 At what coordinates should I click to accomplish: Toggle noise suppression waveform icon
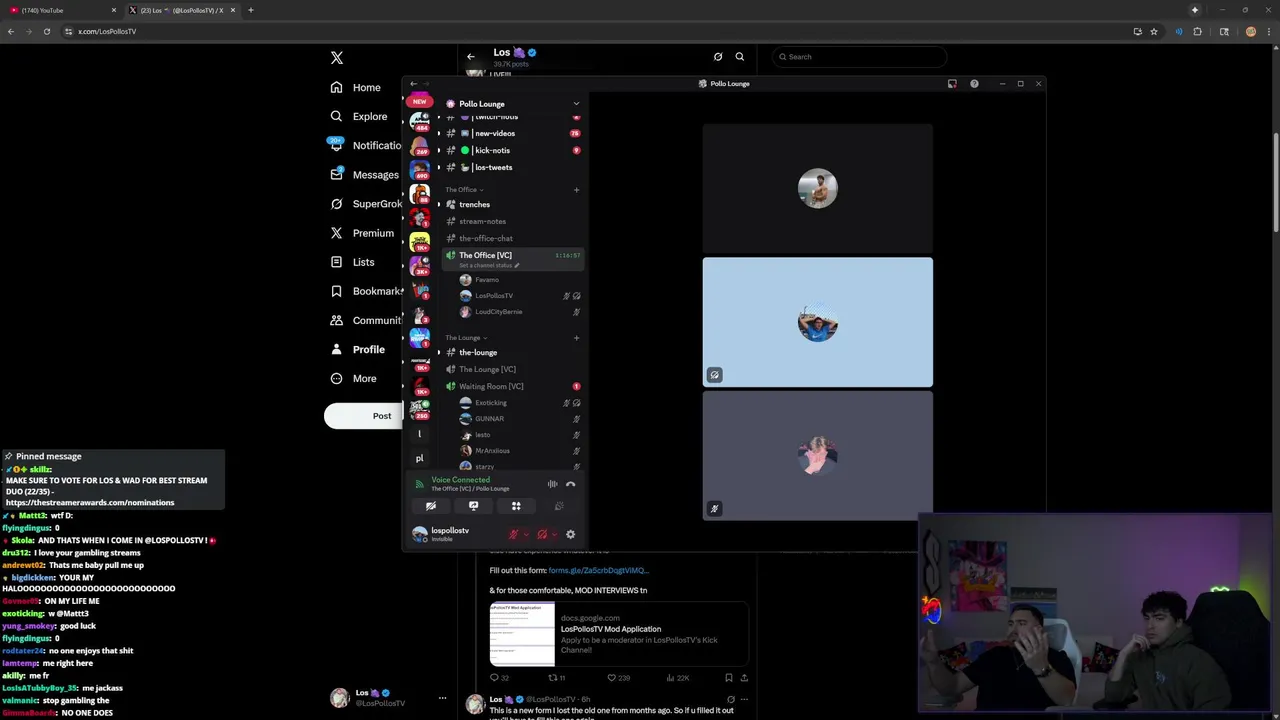tap(552, 484)
